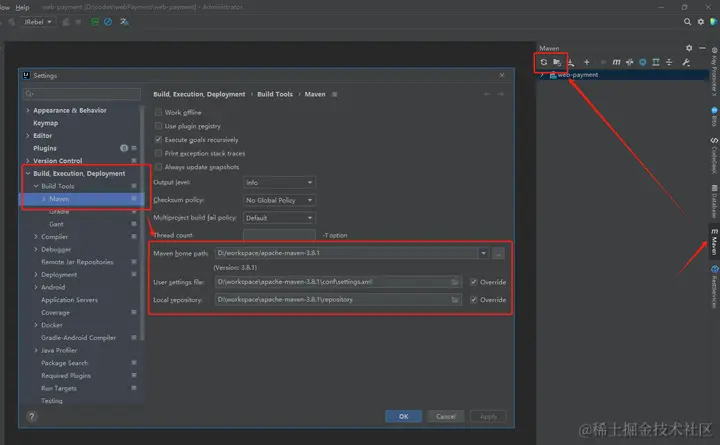
Task: Open Bito side tab
Action: pyautogui.click(x=714, y=117)
